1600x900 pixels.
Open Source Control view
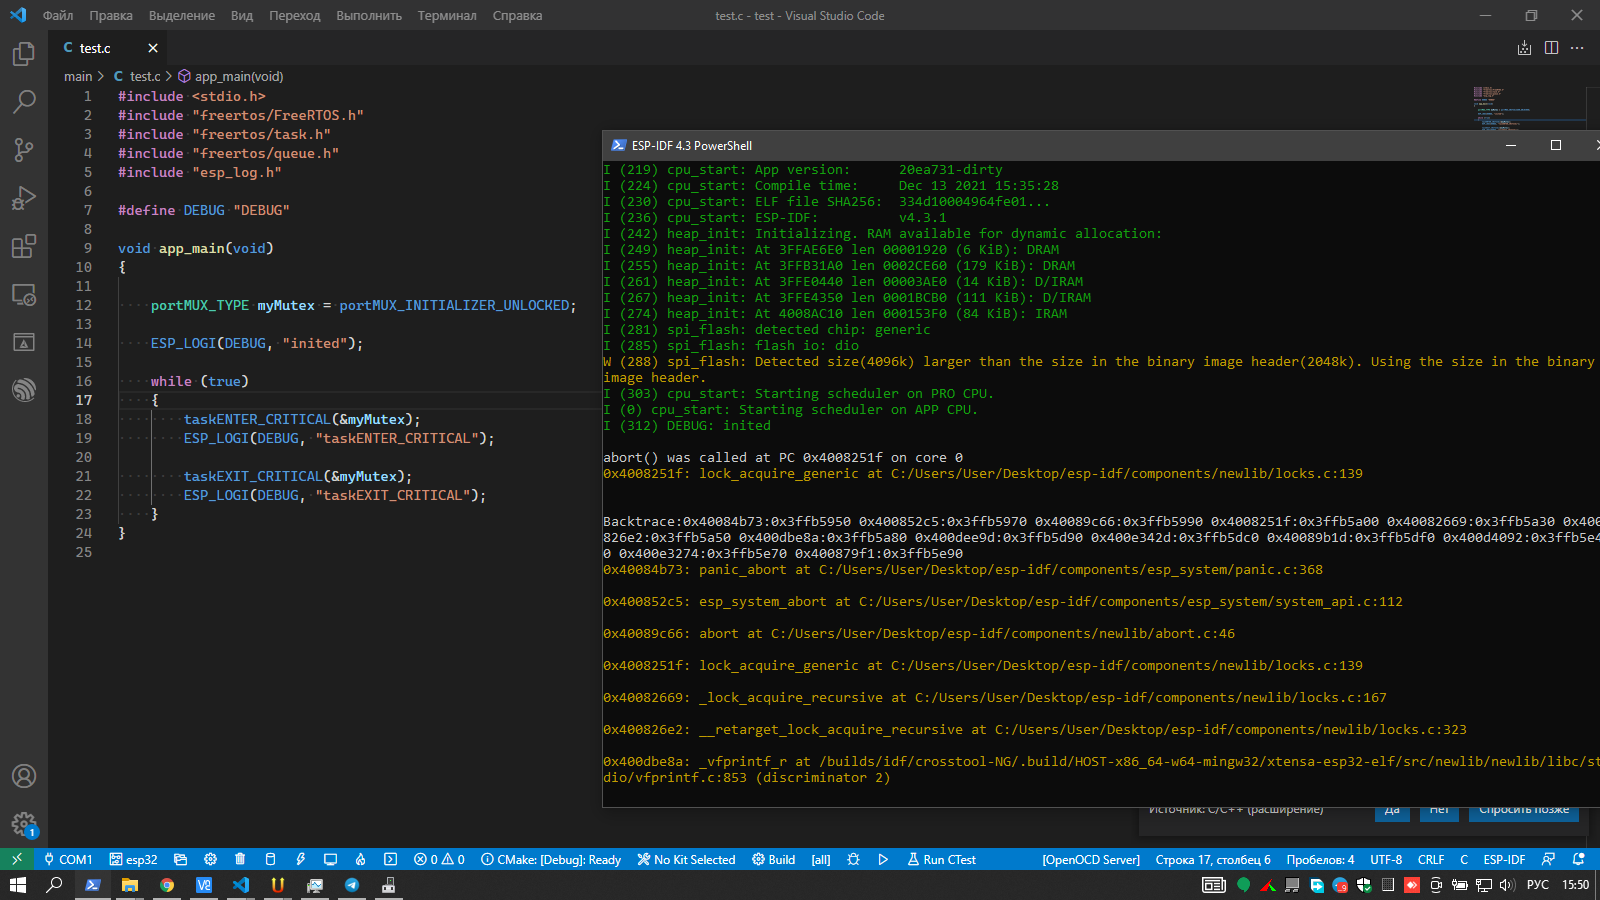tap(24, 150)
